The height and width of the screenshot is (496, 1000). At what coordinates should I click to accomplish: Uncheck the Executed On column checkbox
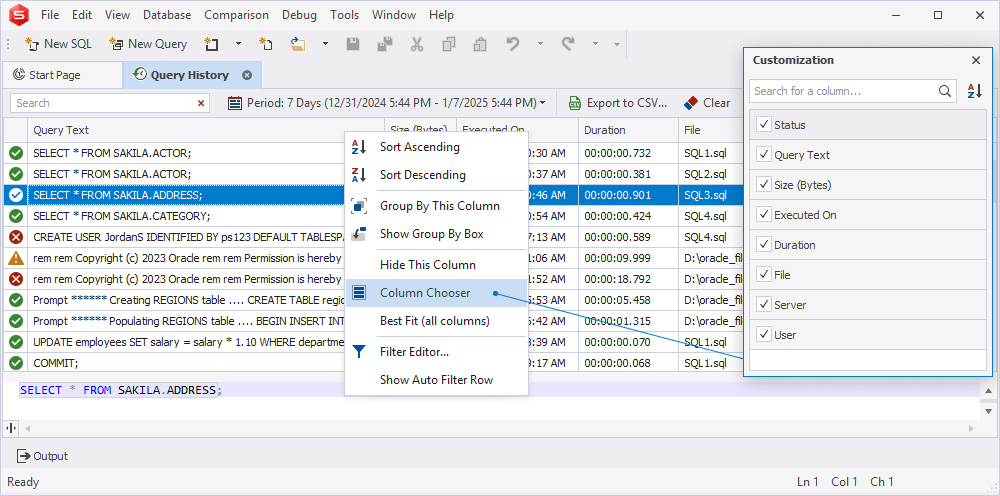point(763,214)
